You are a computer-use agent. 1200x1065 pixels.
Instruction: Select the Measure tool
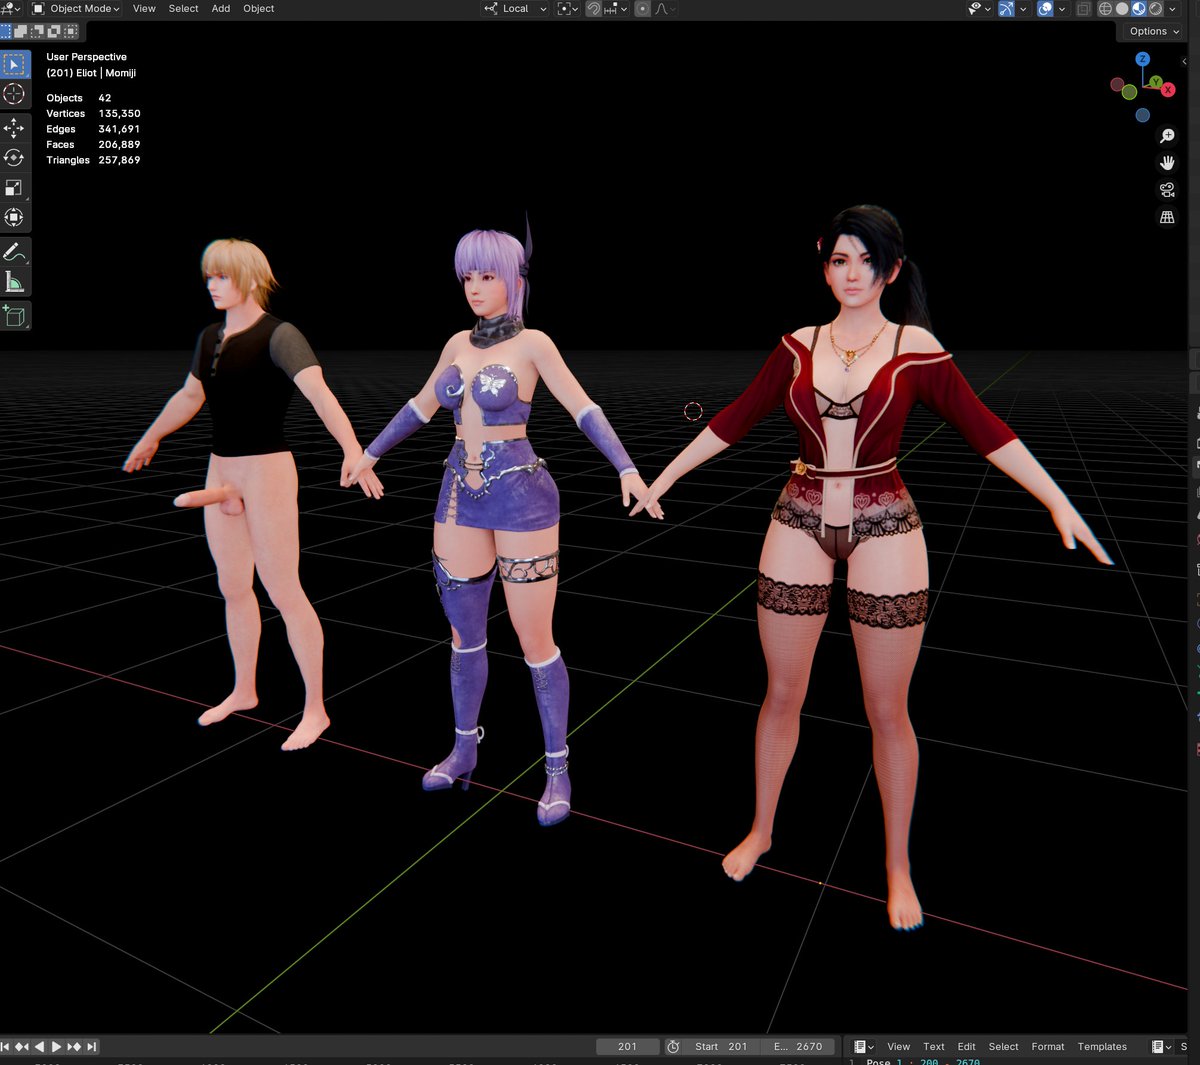[15, 281]
